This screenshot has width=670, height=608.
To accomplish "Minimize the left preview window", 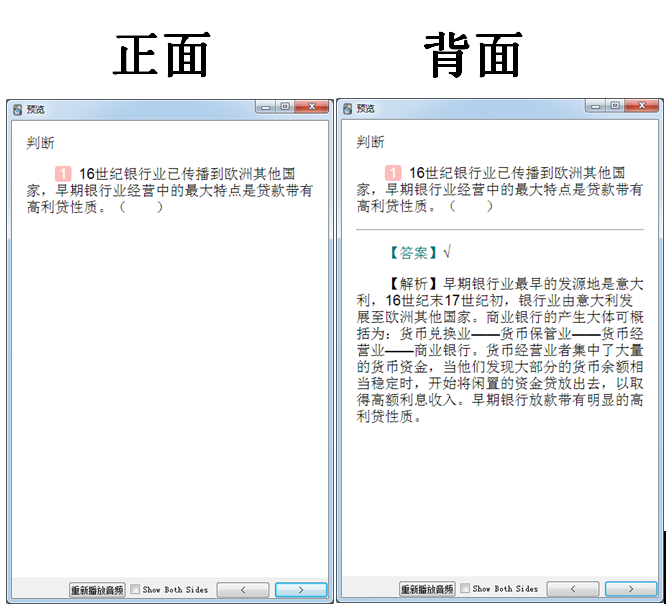I will [265, 107].
